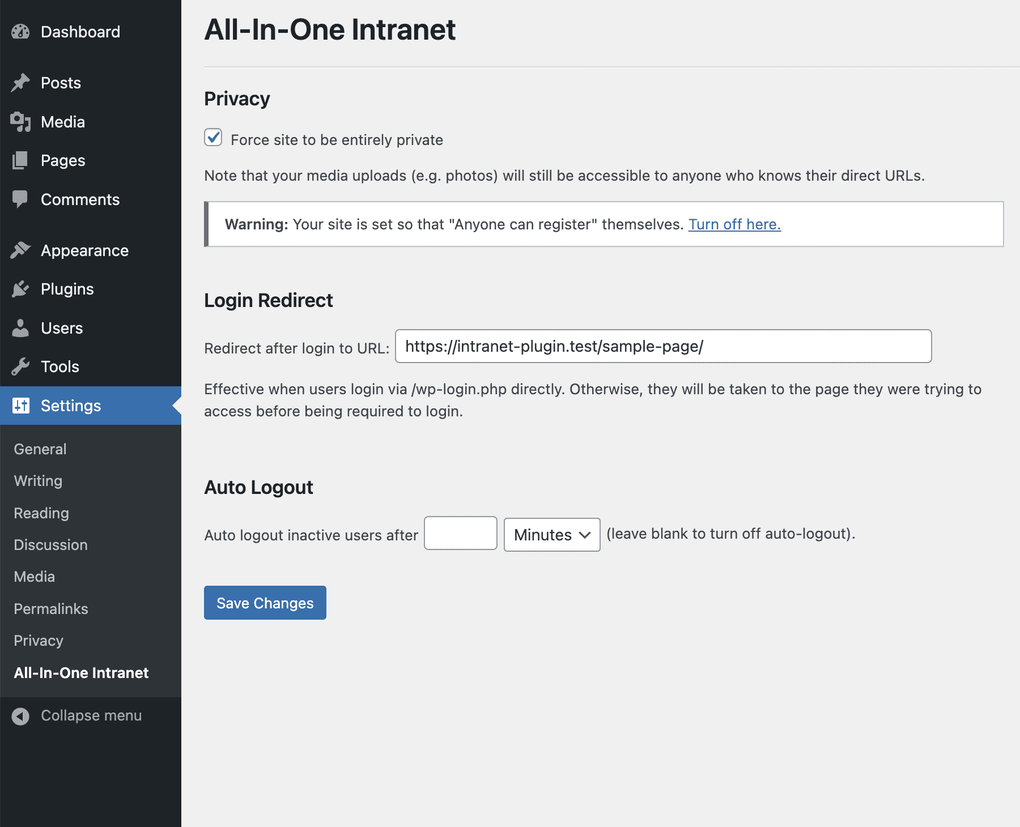The image size is (1020, 827).
Task: Open Comments using the speech bubble icon
Action: pos(20,199)
